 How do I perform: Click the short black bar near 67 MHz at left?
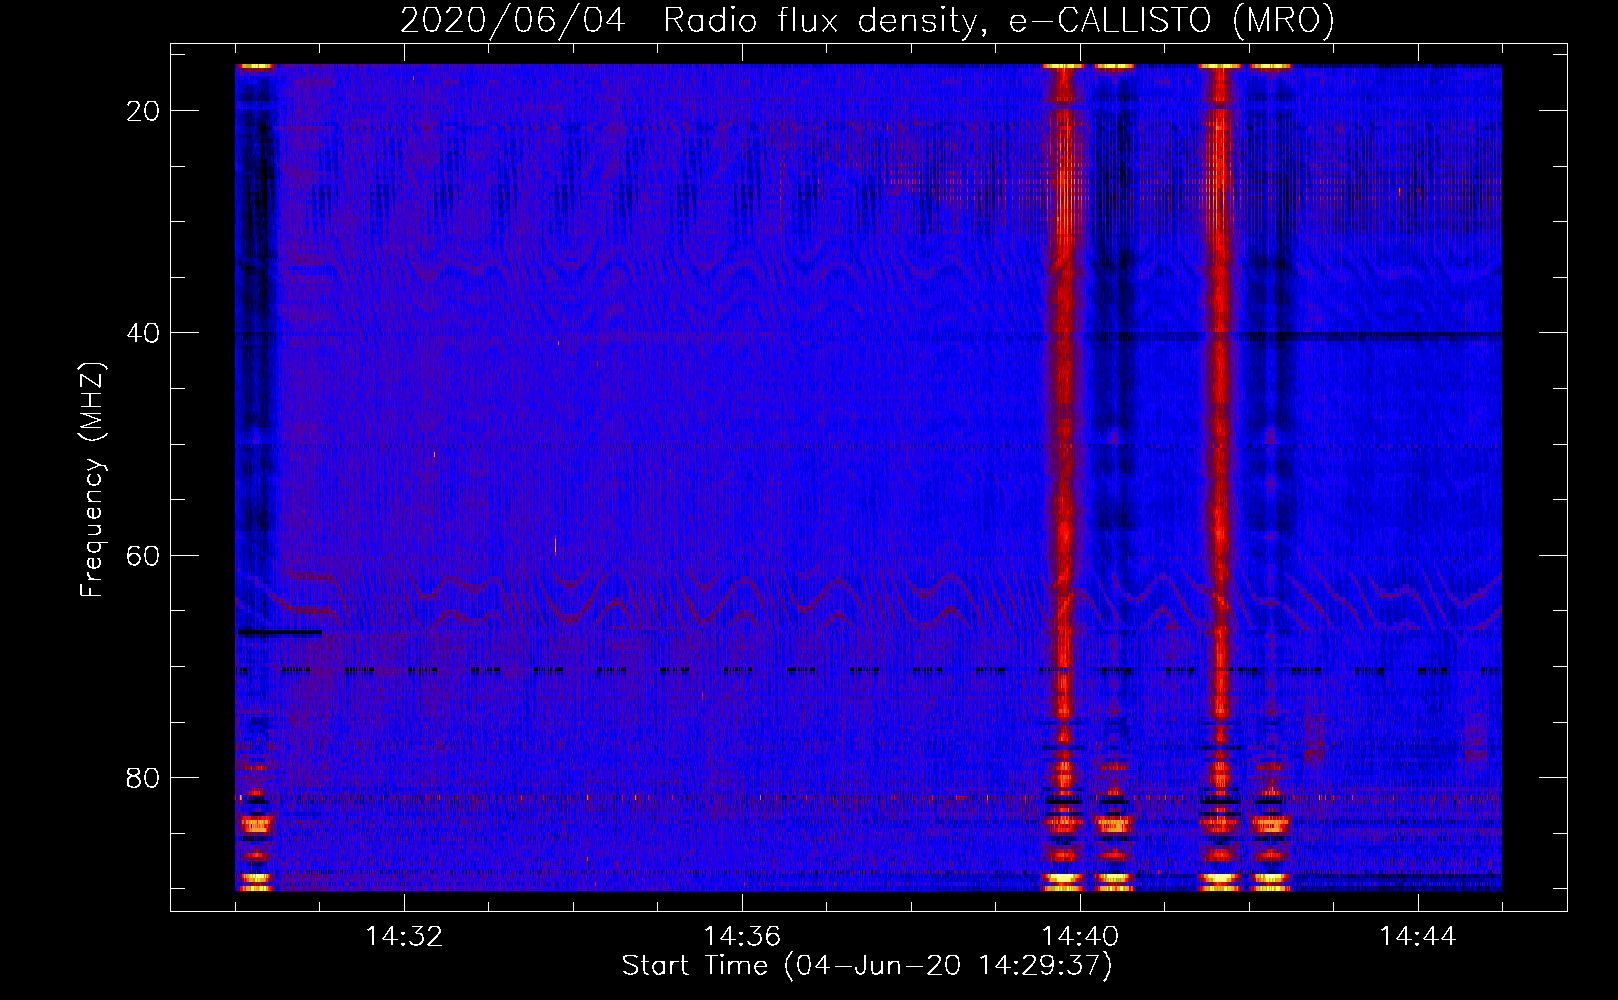[x=279, y=632]
